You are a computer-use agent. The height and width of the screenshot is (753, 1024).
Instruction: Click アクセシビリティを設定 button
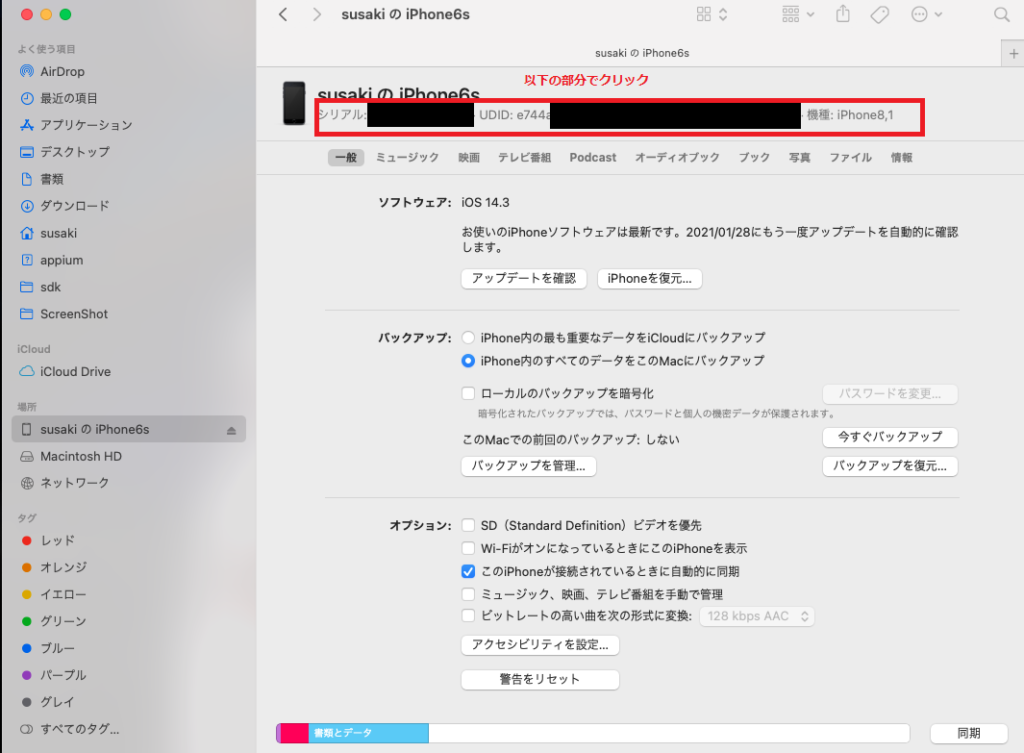coord(540,645)
